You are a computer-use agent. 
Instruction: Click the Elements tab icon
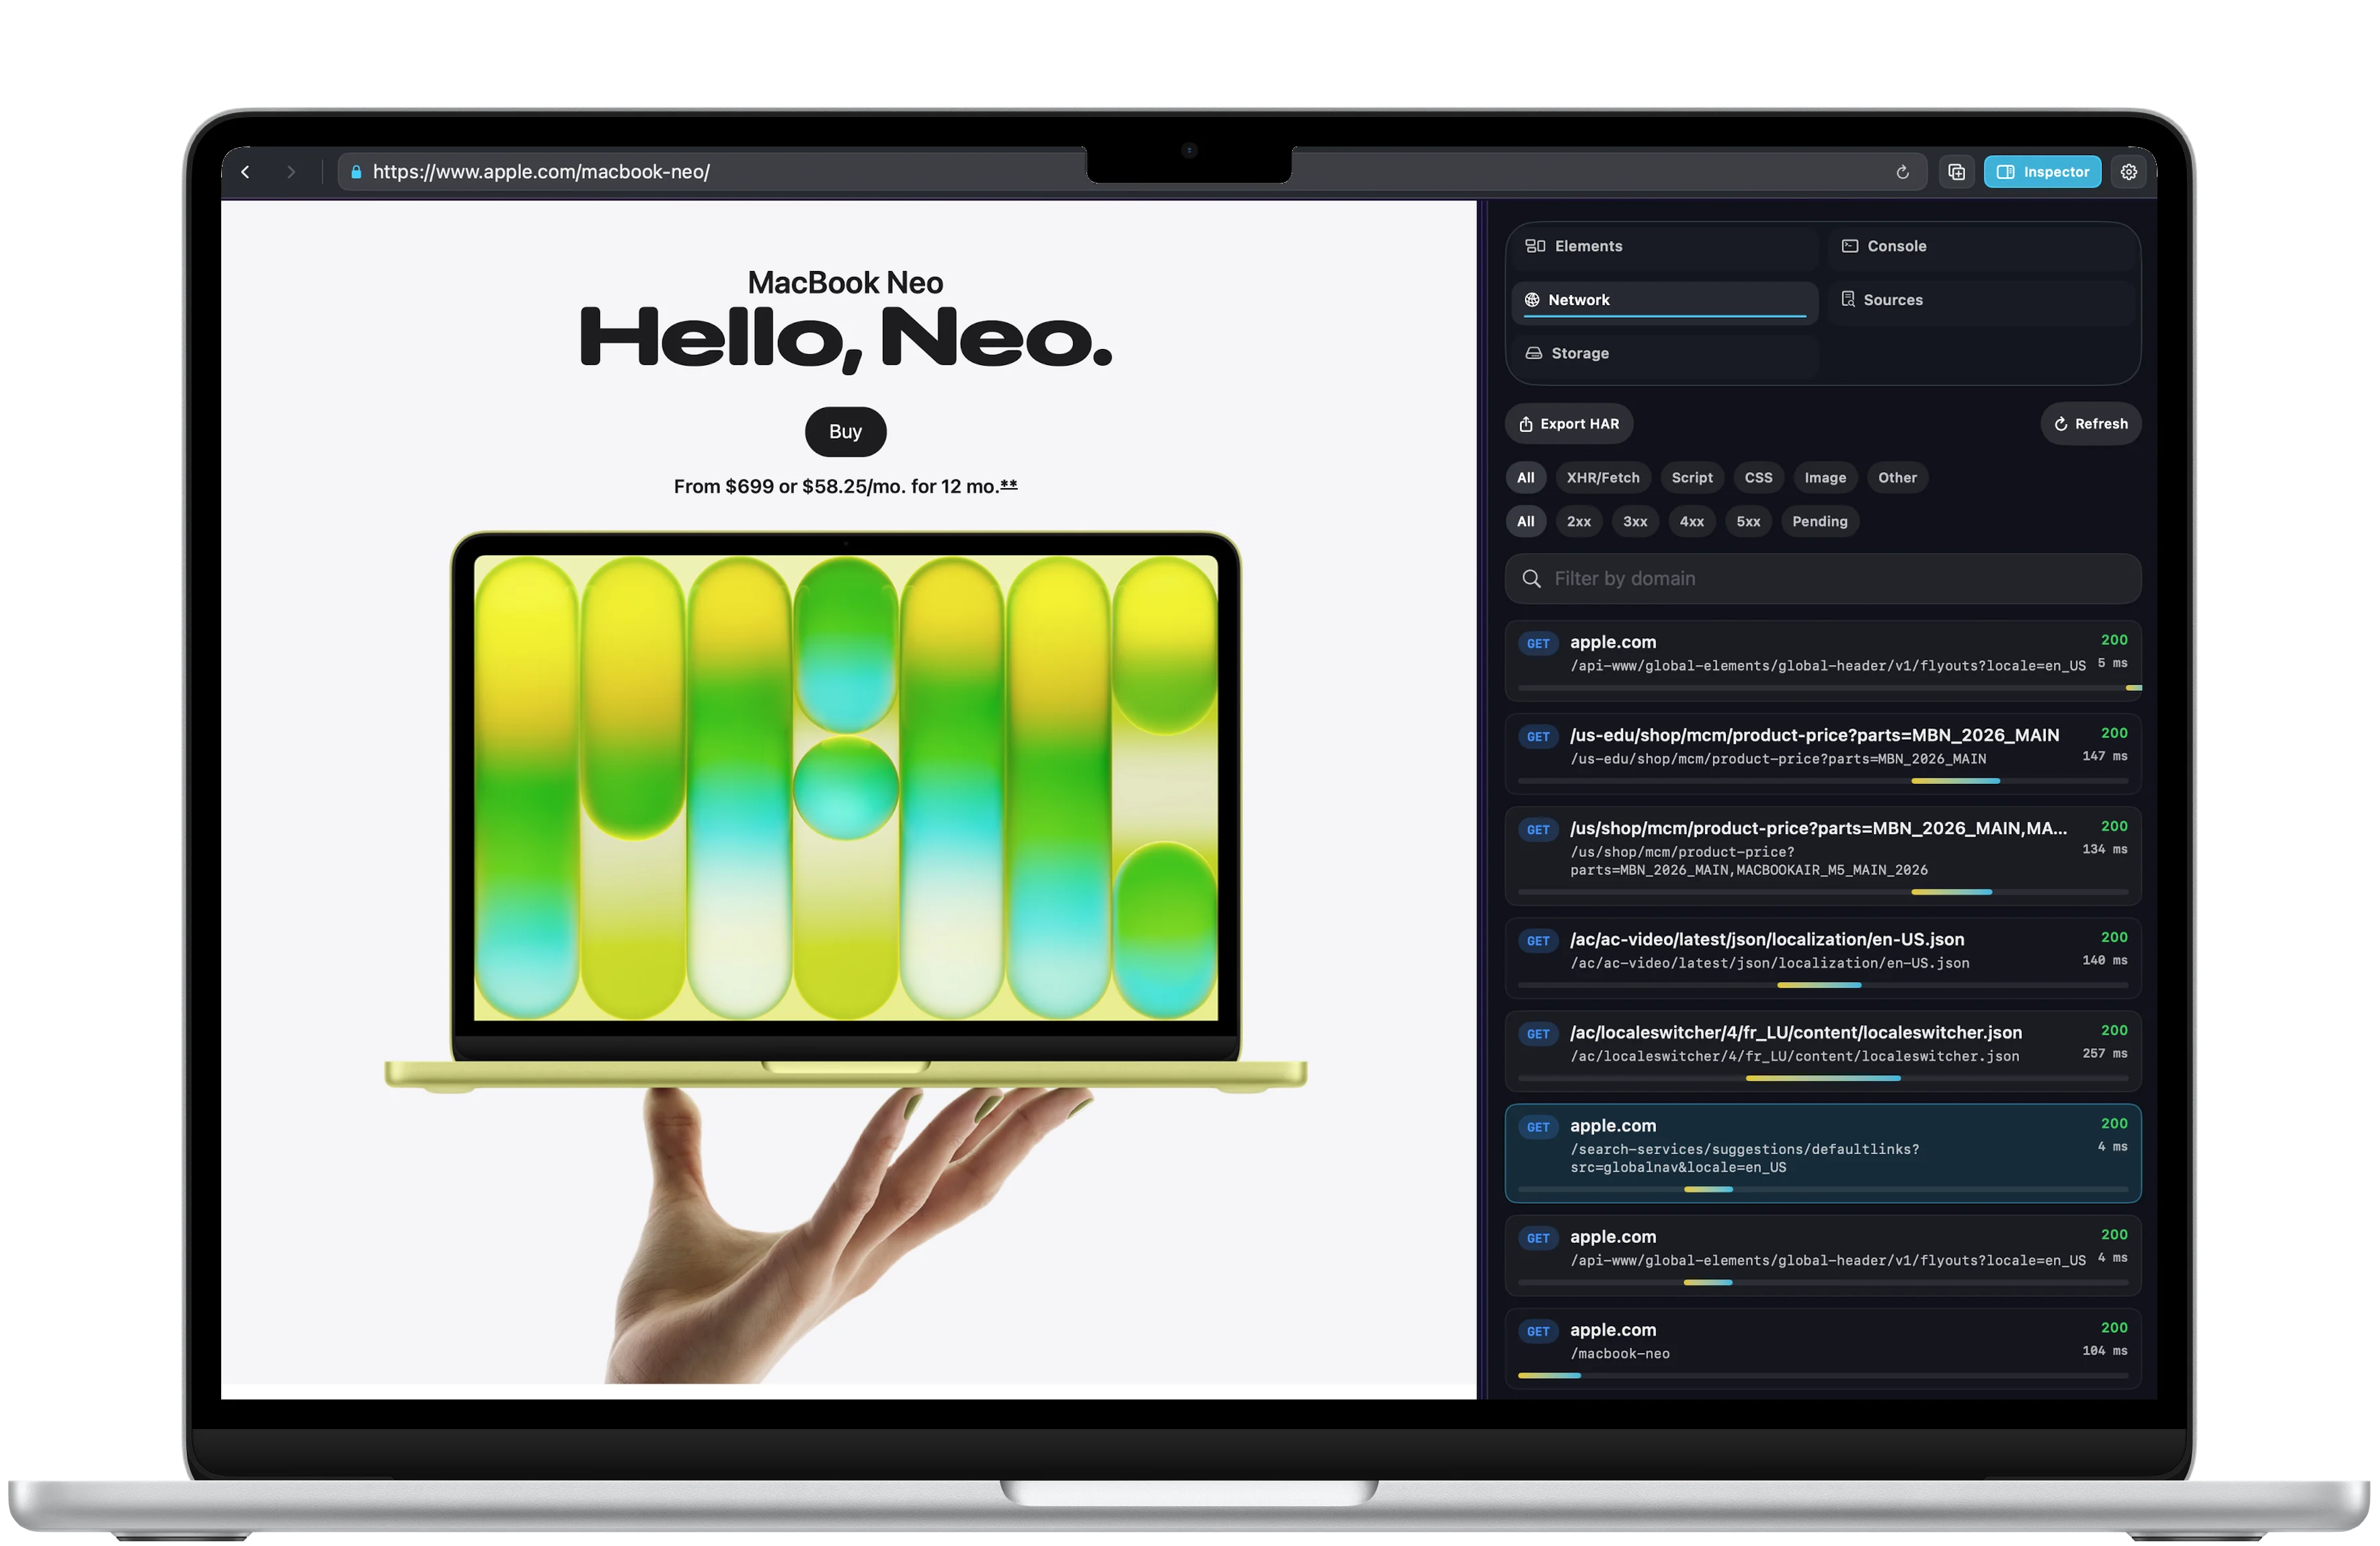coord(1535,246)
